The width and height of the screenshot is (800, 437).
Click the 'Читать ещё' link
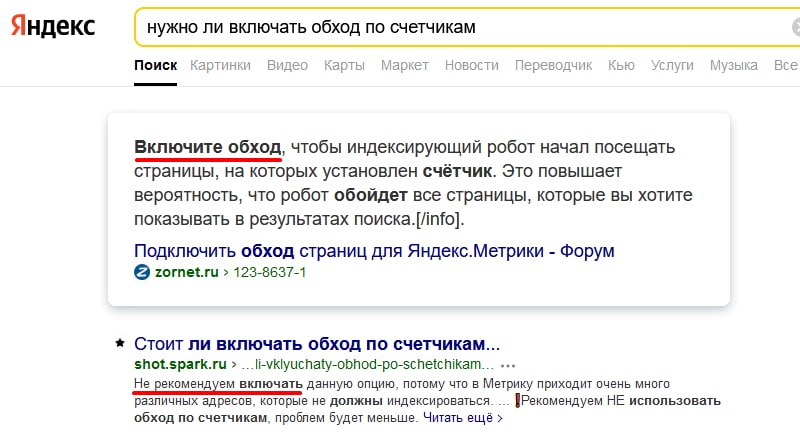click(x=463, y=418)
